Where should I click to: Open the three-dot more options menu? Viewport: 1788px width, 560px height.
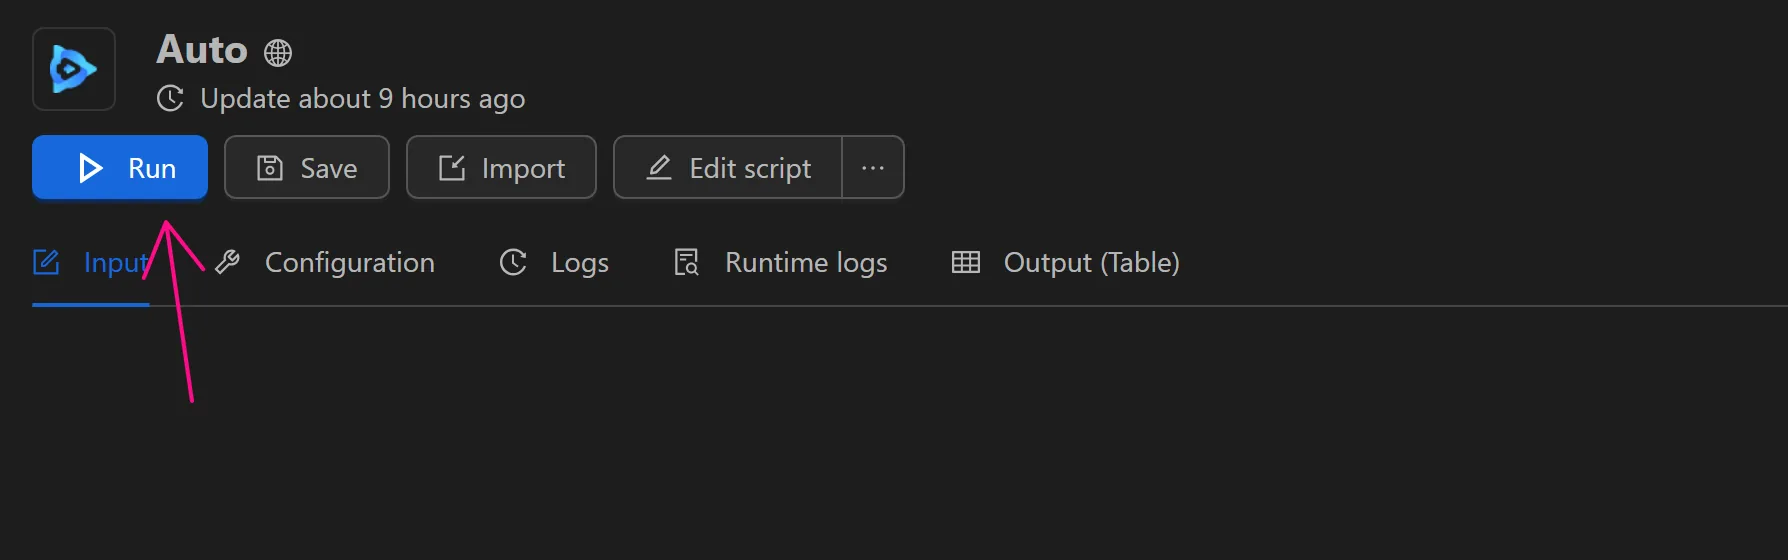873,168
